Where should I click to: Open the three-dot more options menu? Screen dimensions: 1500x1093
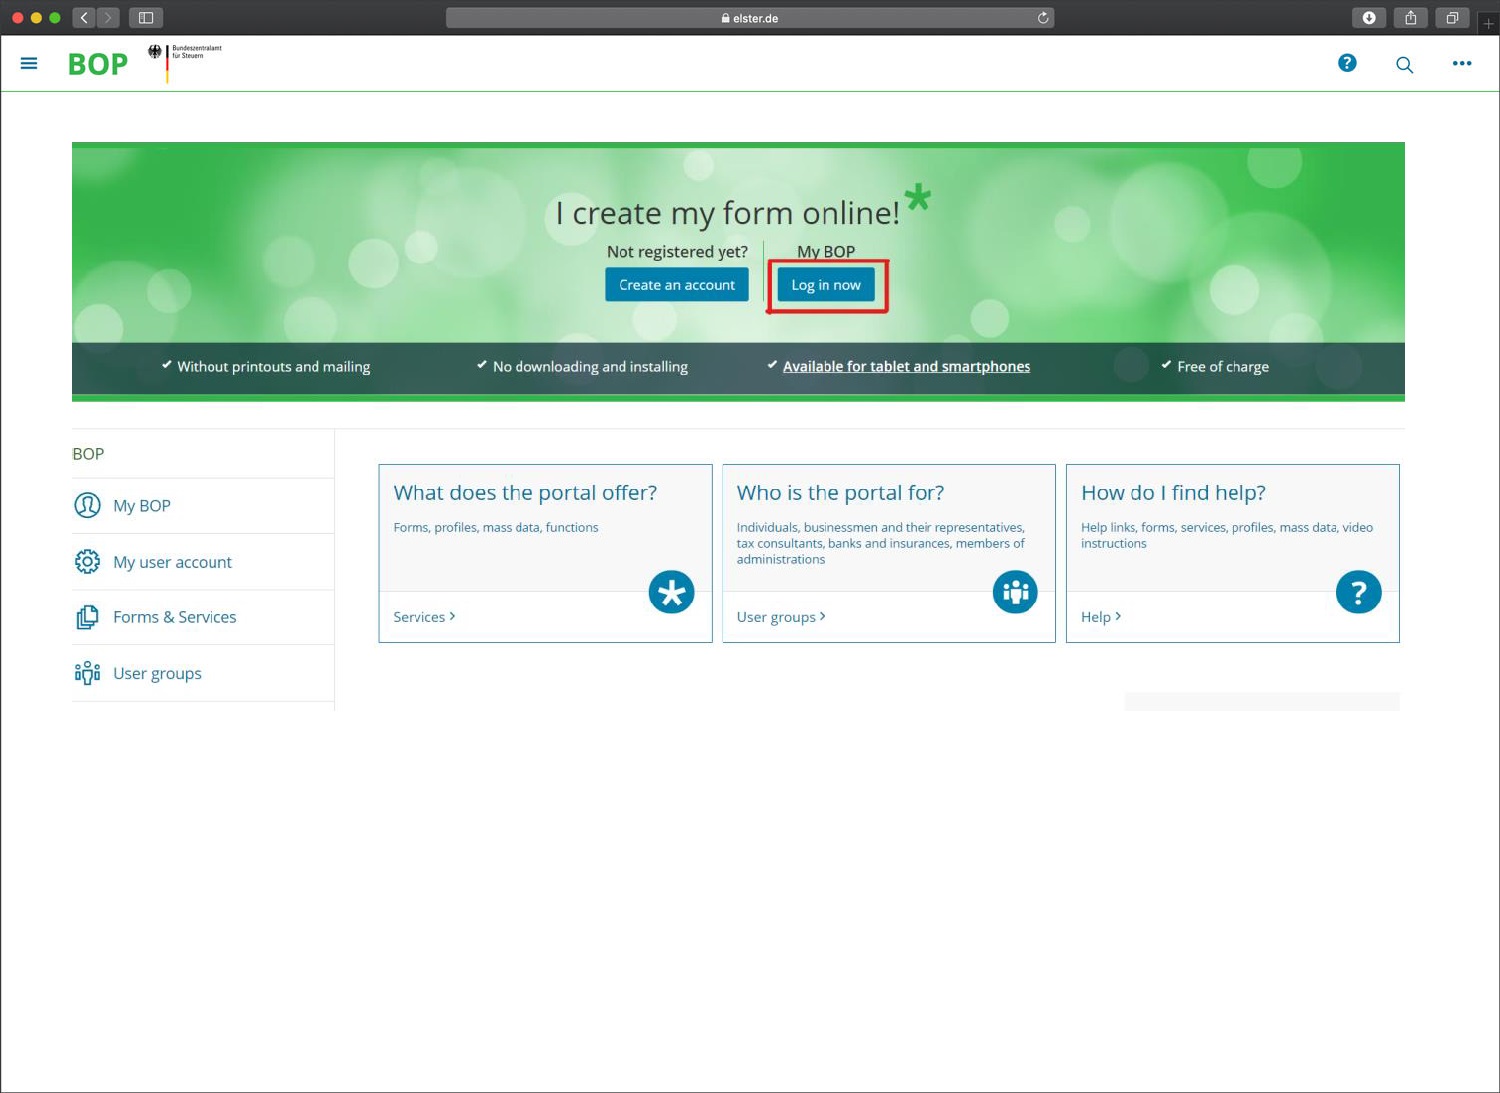click(1461, 63)
